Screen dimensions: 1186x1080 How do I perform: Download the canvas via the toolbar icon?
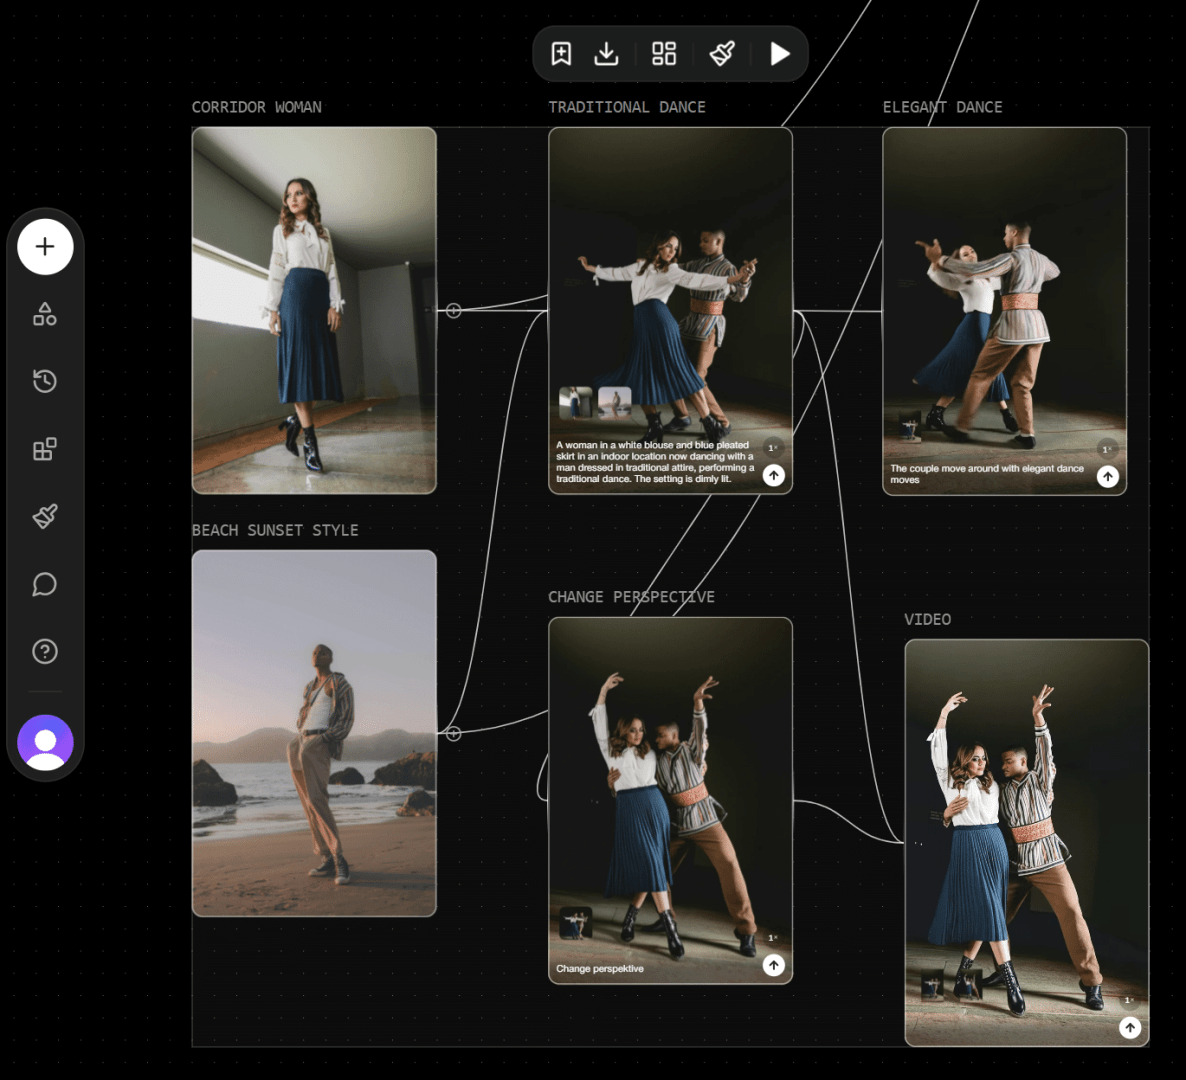click(x=607, y=54)
